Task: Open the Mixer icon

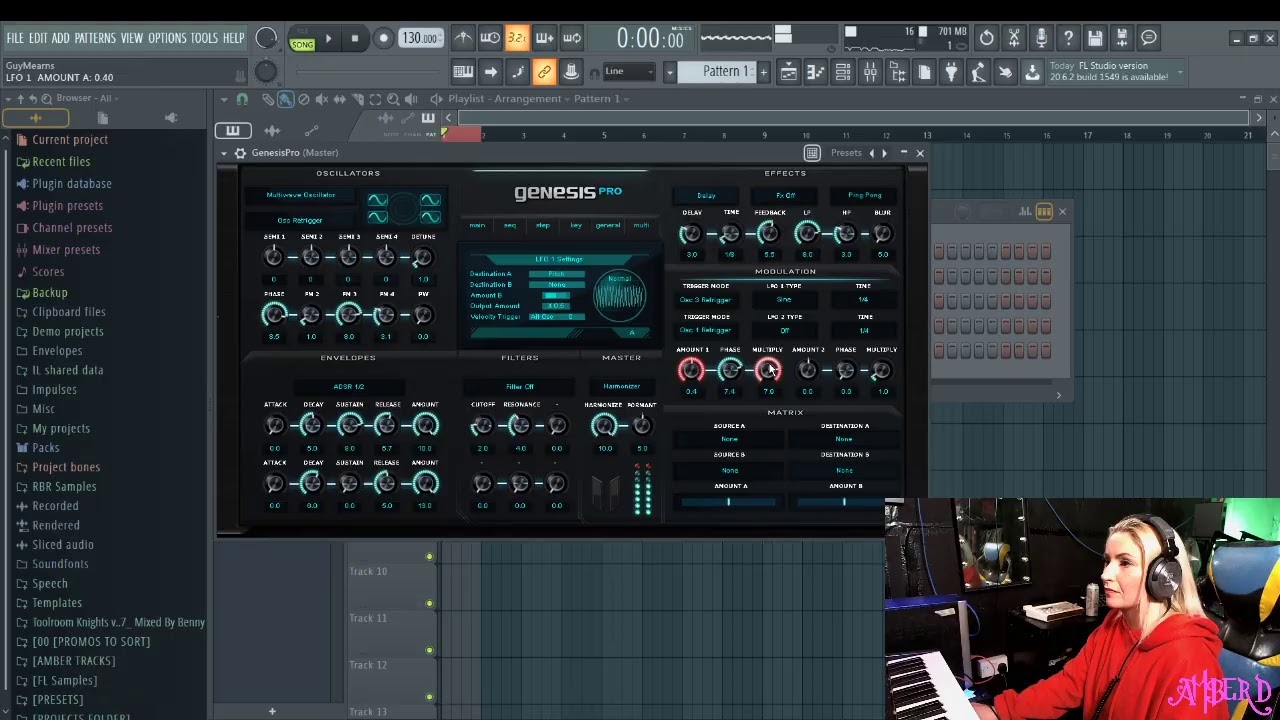Action: pyautogui.click(x=870, y=72)
